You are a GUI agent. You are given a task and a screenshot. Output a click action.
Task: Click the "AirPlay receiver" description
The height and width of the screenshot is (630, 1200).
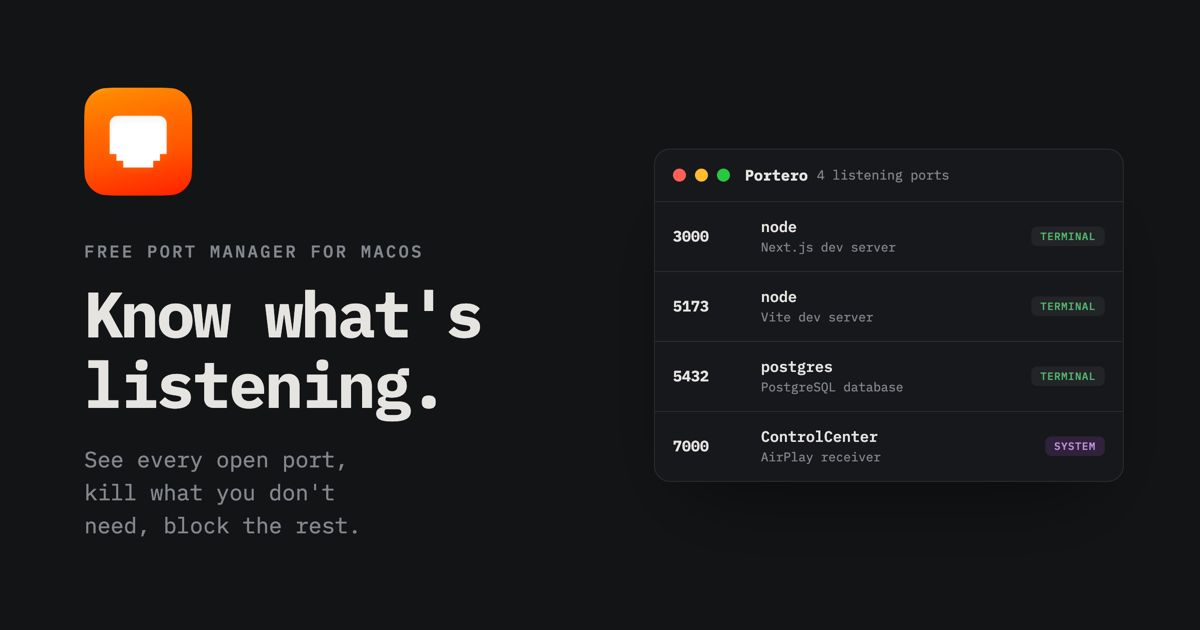[x=821, y=457]
